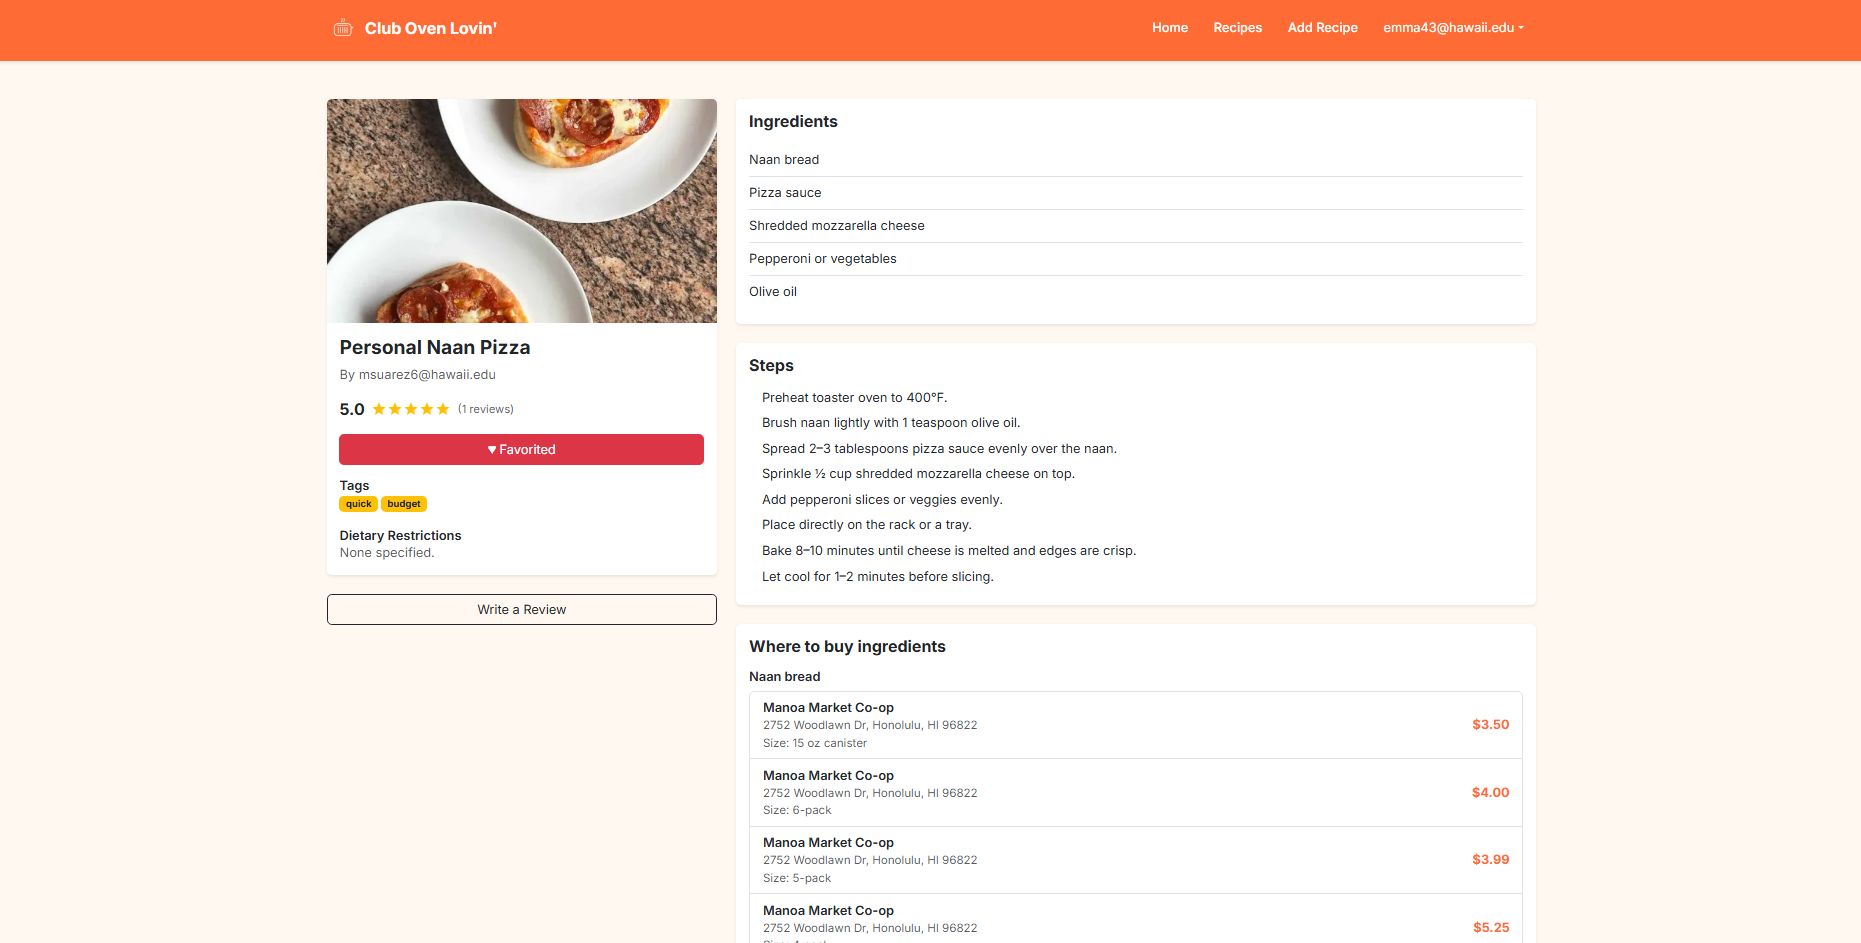
Task: Click the fifth yellow rating star
Action: click(x=443, y=409)
